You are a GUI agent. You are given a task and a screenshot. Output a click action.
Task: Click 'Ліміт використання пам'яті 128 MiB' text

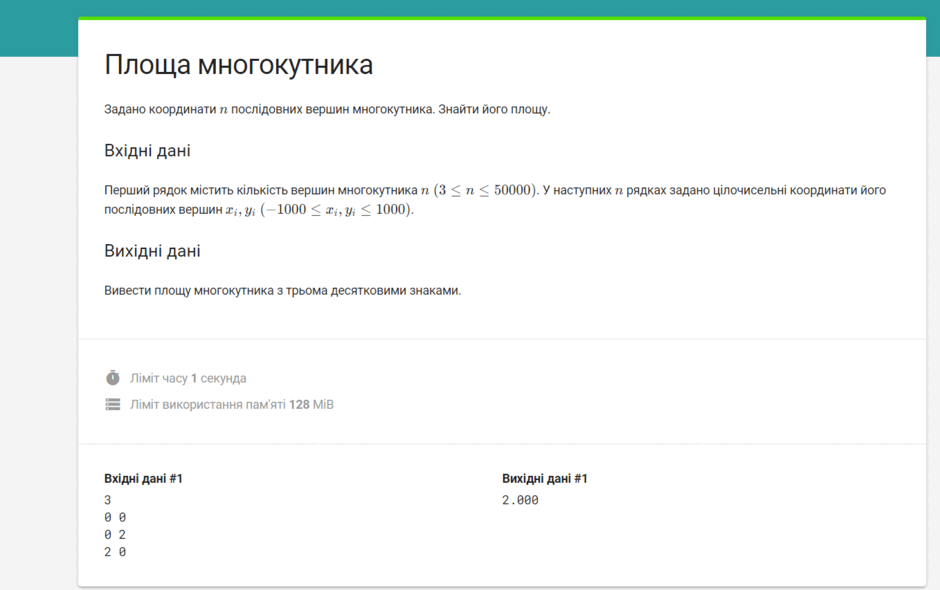coord(232,405)
